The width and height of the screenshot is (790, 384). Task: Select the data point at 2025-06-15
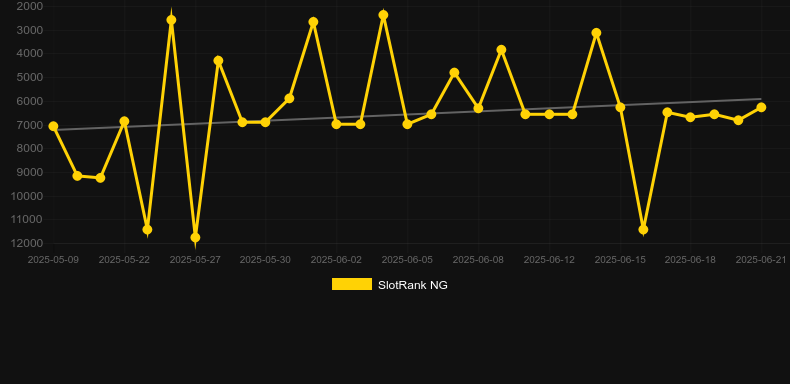pyautogui.click(x=620, y=107)
